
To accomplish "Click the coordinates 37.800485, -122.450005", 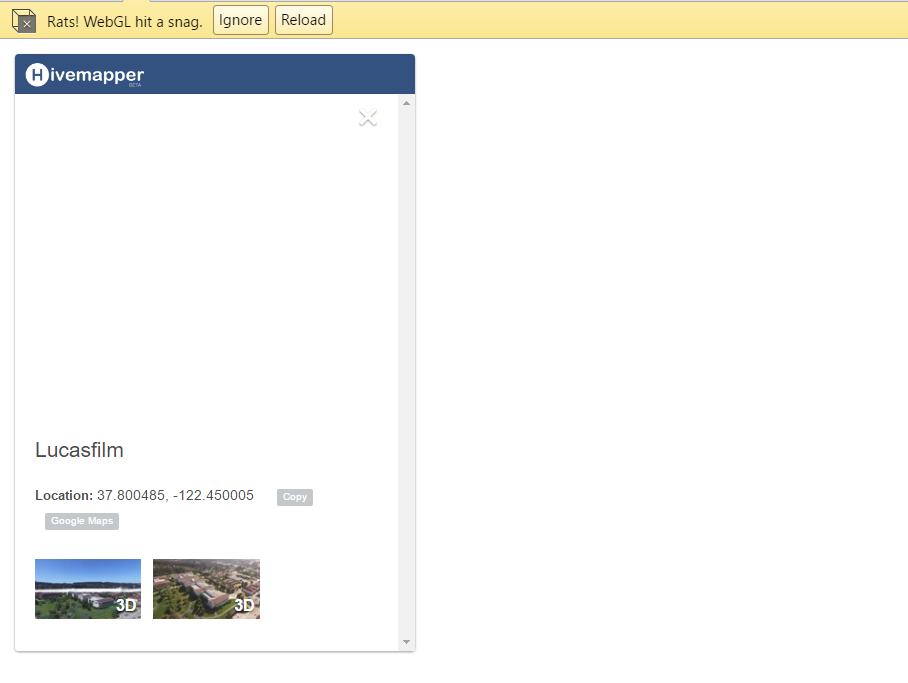I will click(x=175, y=495).
